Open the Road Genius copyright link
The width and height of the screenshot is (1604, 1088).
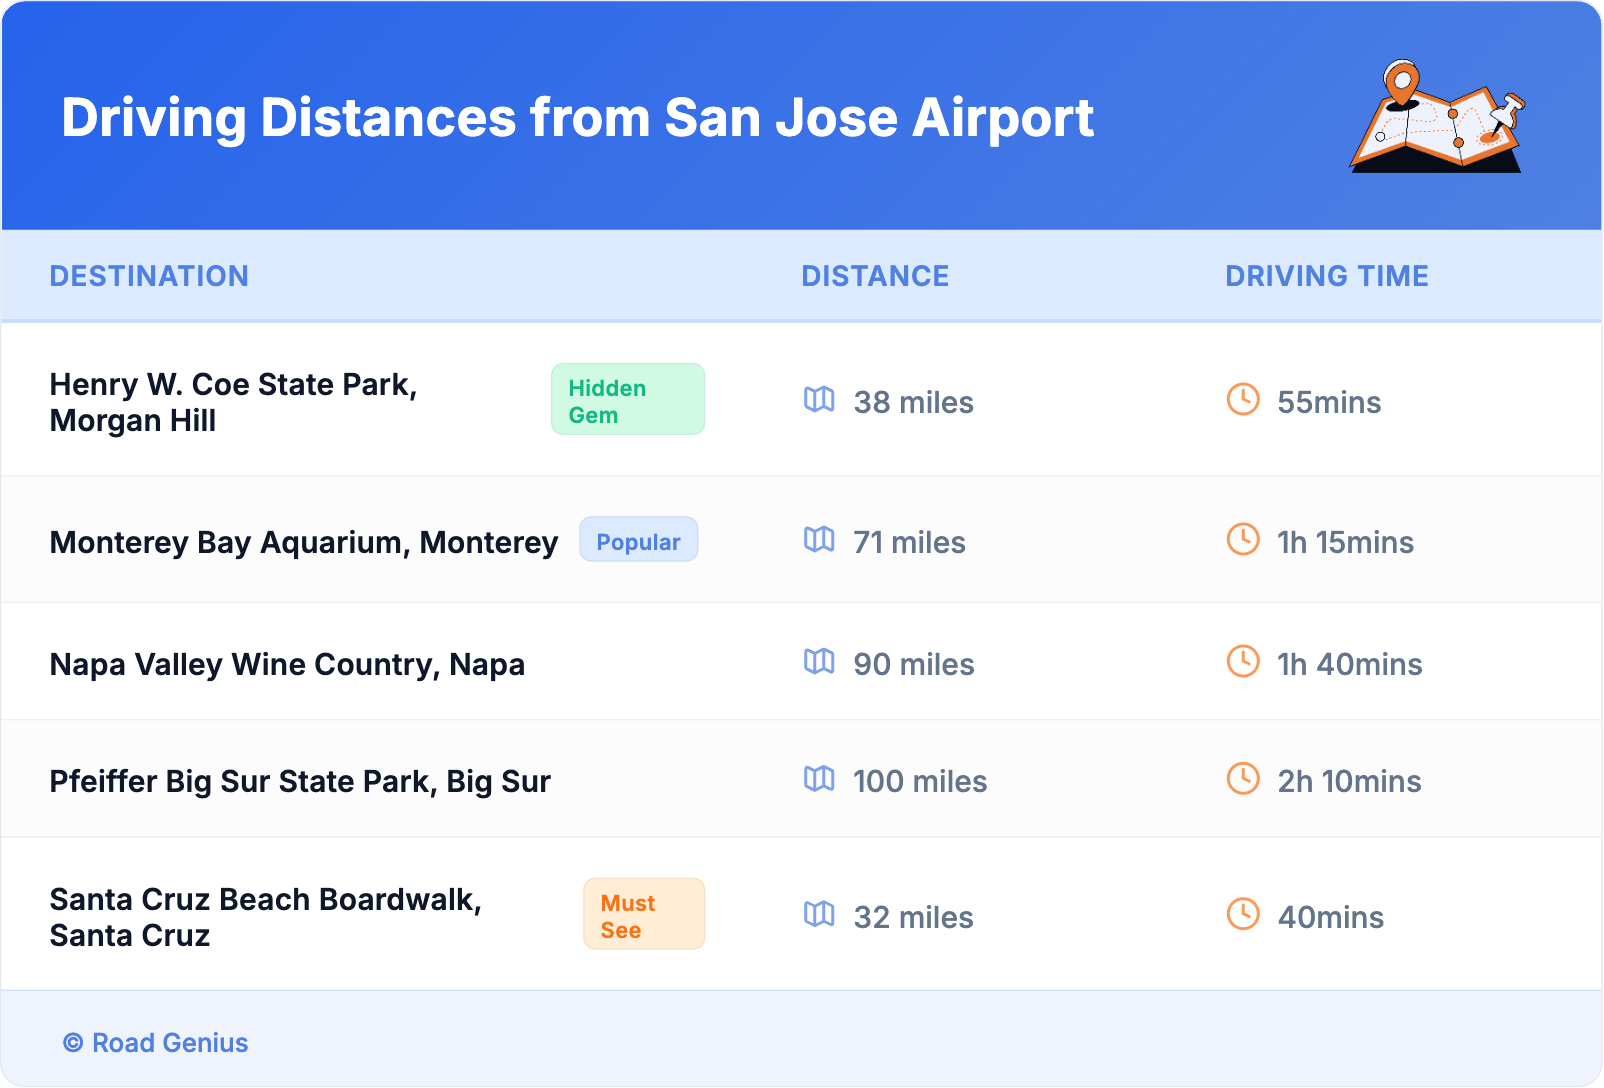pyautogui.click(x=156, y=1043)
